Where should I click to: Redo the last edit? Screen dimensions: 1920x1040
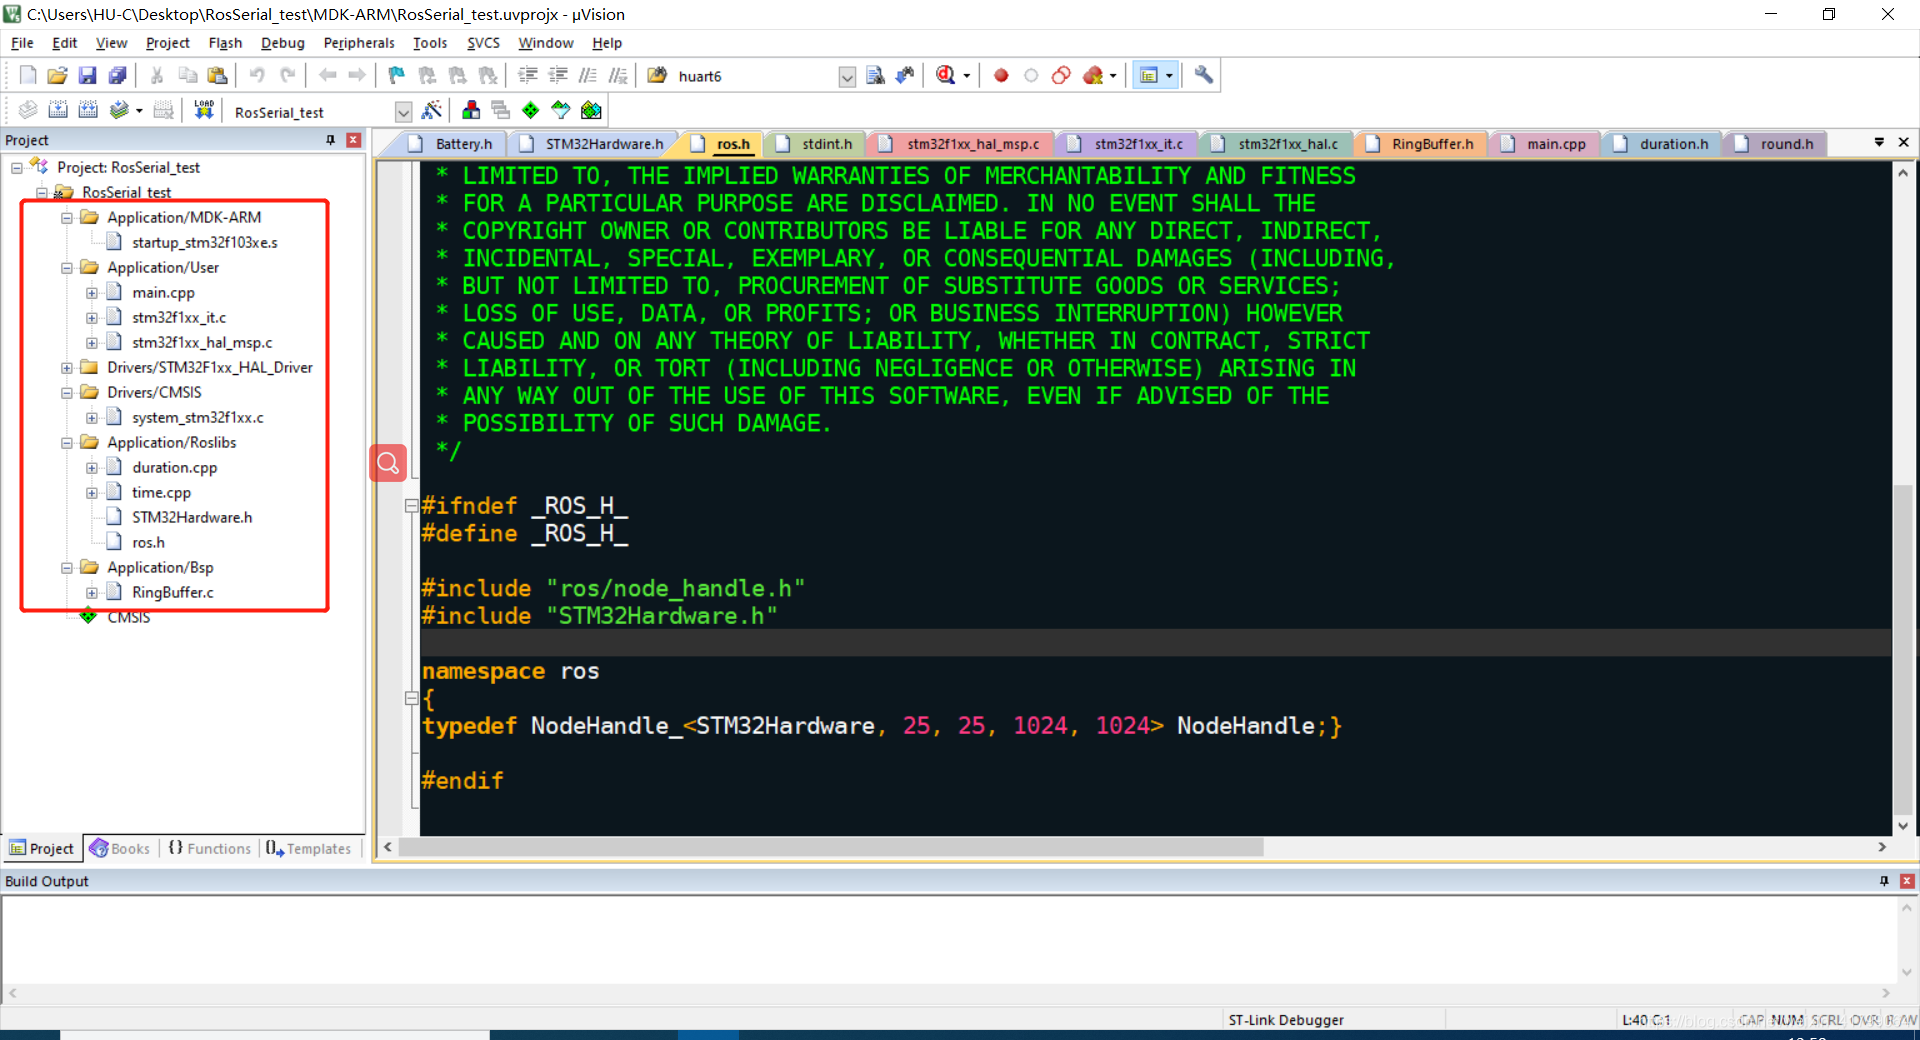pyautogui.click(x=287, y=75)
